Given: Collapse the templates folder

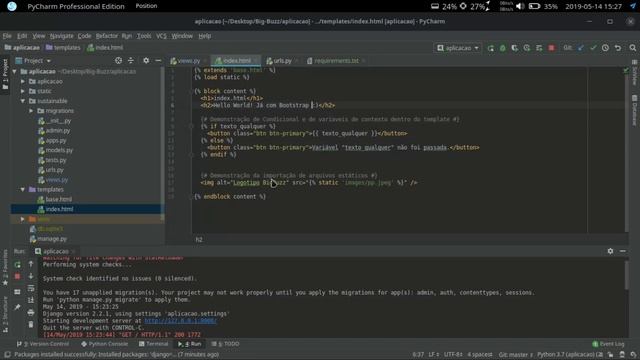Looking at the screenshot, I should 23,189.
